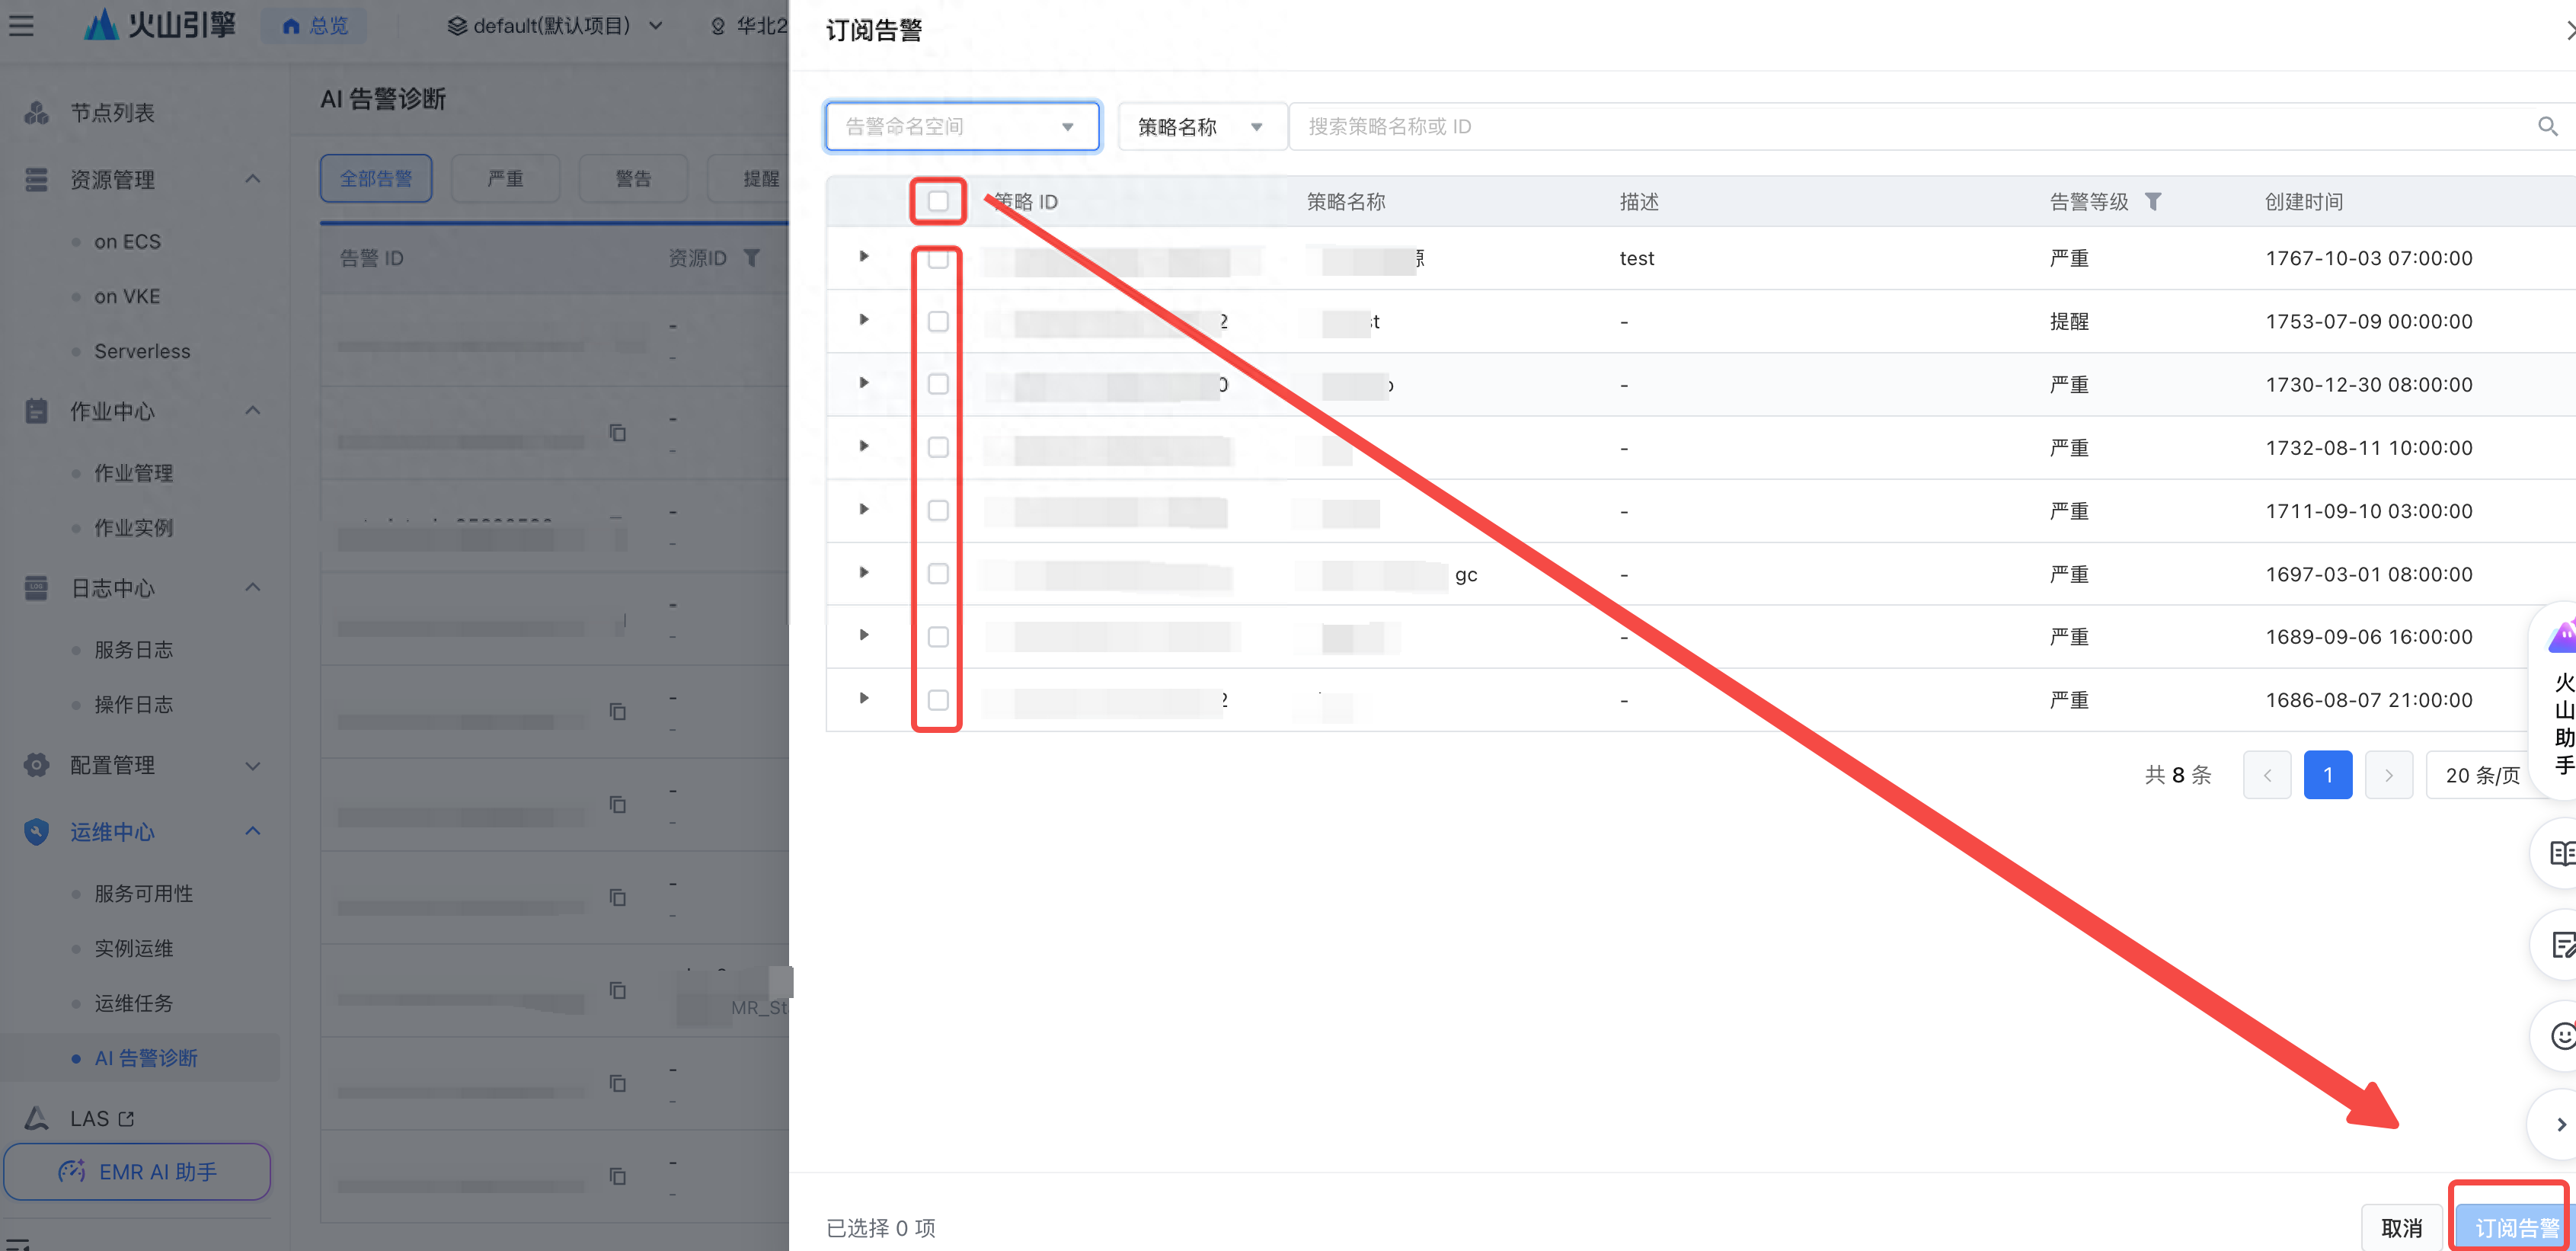The width and height of the screenshot is (2576, 1251).
Task: Click the 订阅告警 subscribe button
Action: click(2515, 1227)
